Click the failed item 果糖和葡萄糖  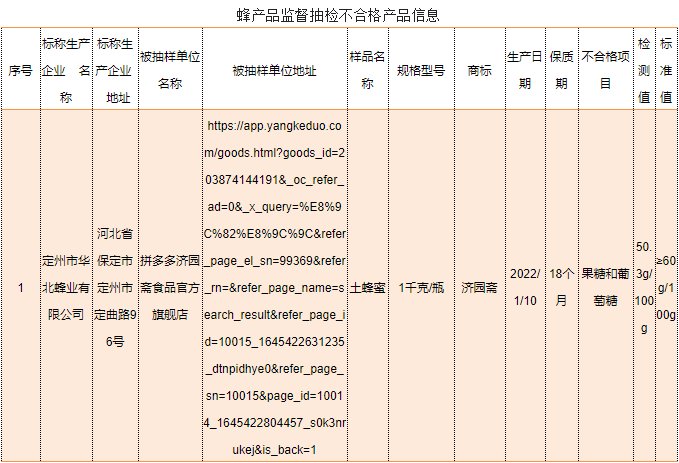point(605,288)
